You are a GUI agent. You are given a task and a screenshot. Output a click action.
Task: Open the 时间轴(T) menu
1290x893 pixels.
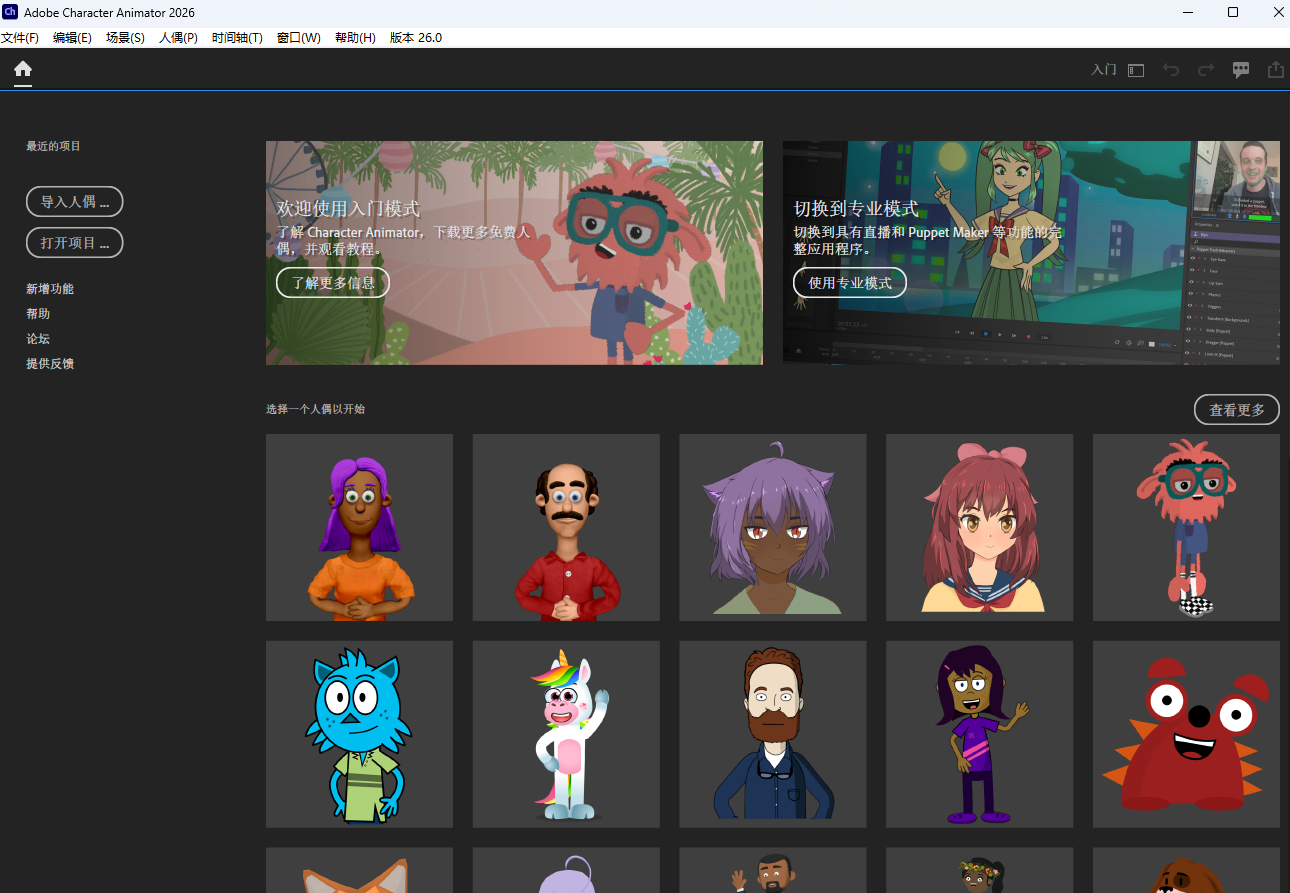click(237, 38)
